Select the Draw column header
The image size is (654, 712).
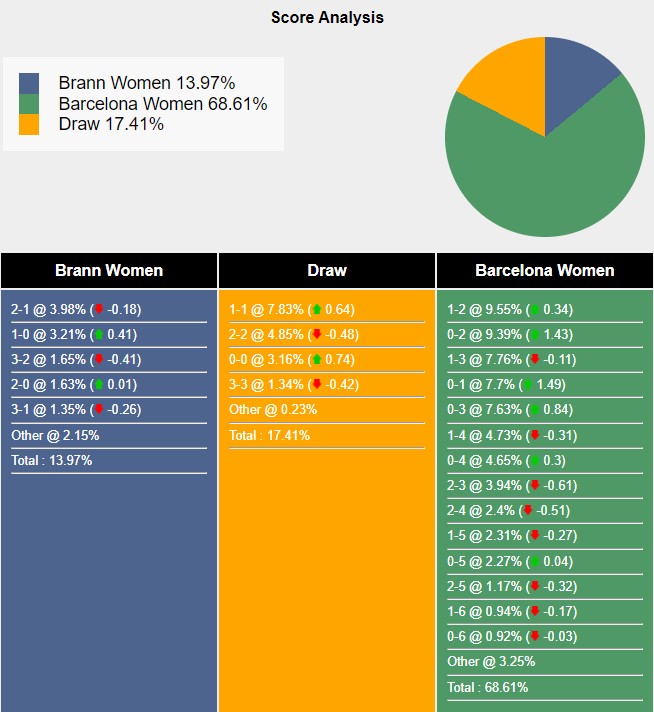click(327, 271)
